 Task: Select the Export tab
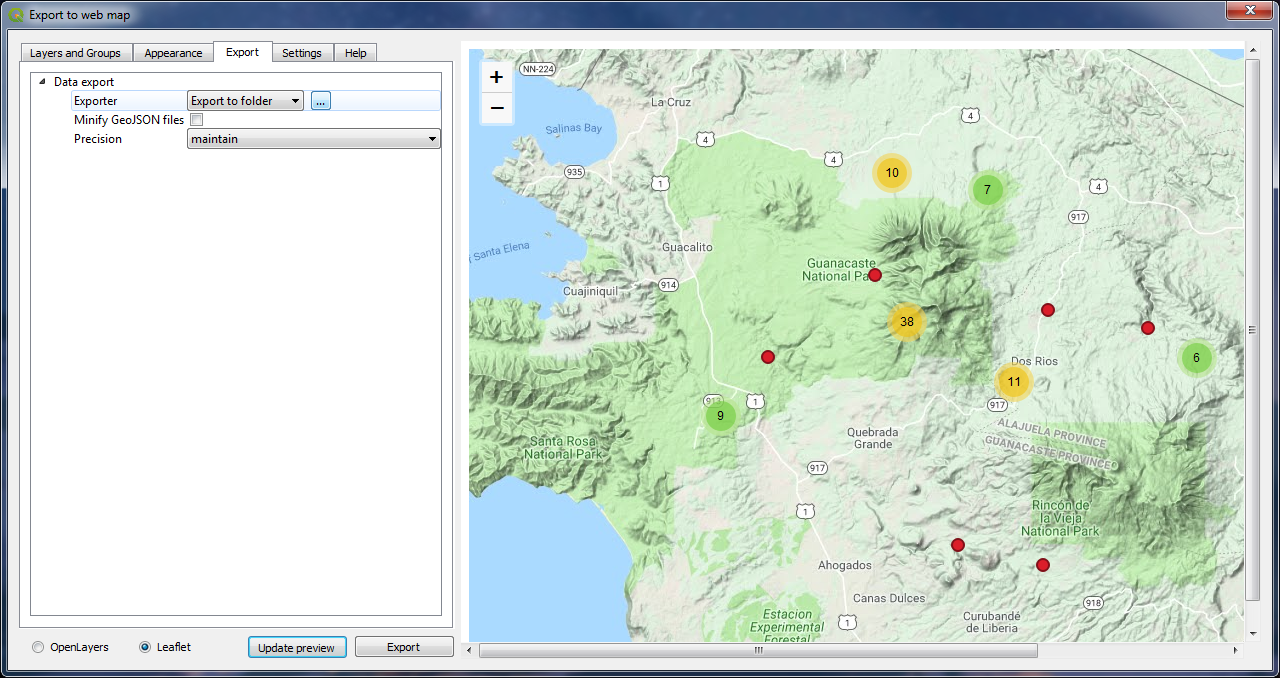tap(242, 52)
